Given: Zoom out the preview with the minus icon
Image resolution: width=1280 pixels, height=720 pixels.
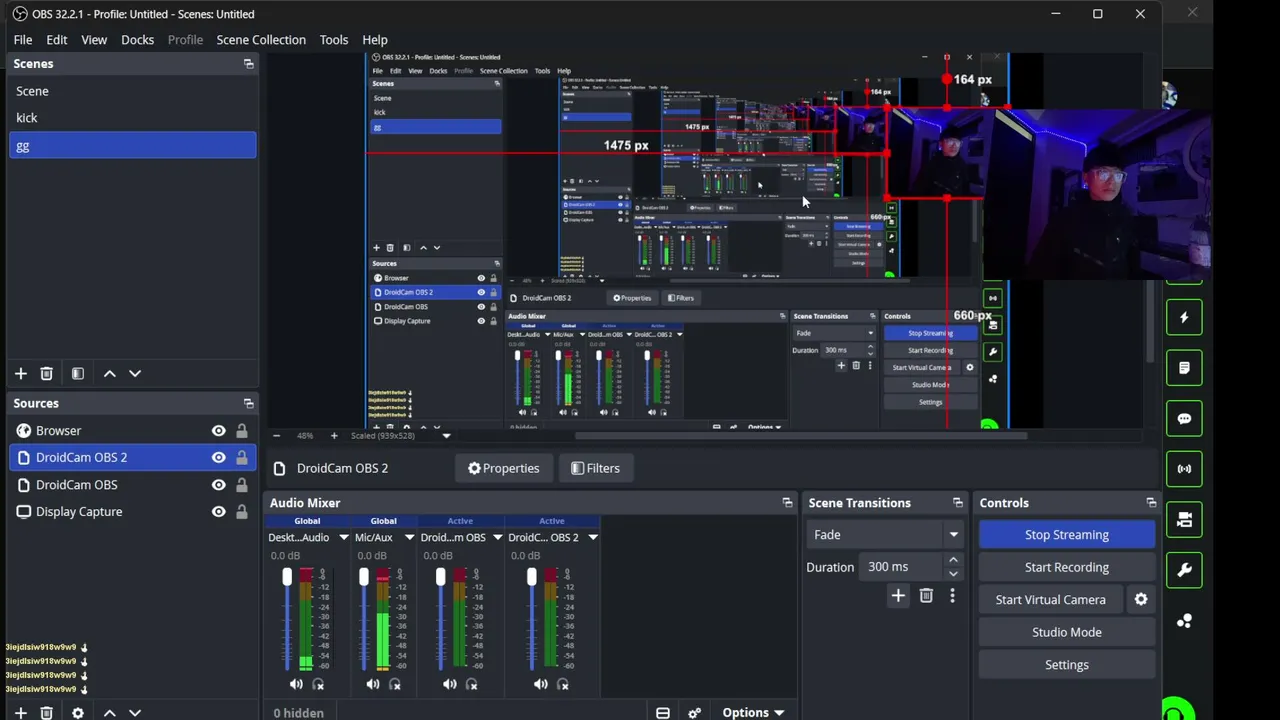Looking at the screenshot, I should coord(276,436).
